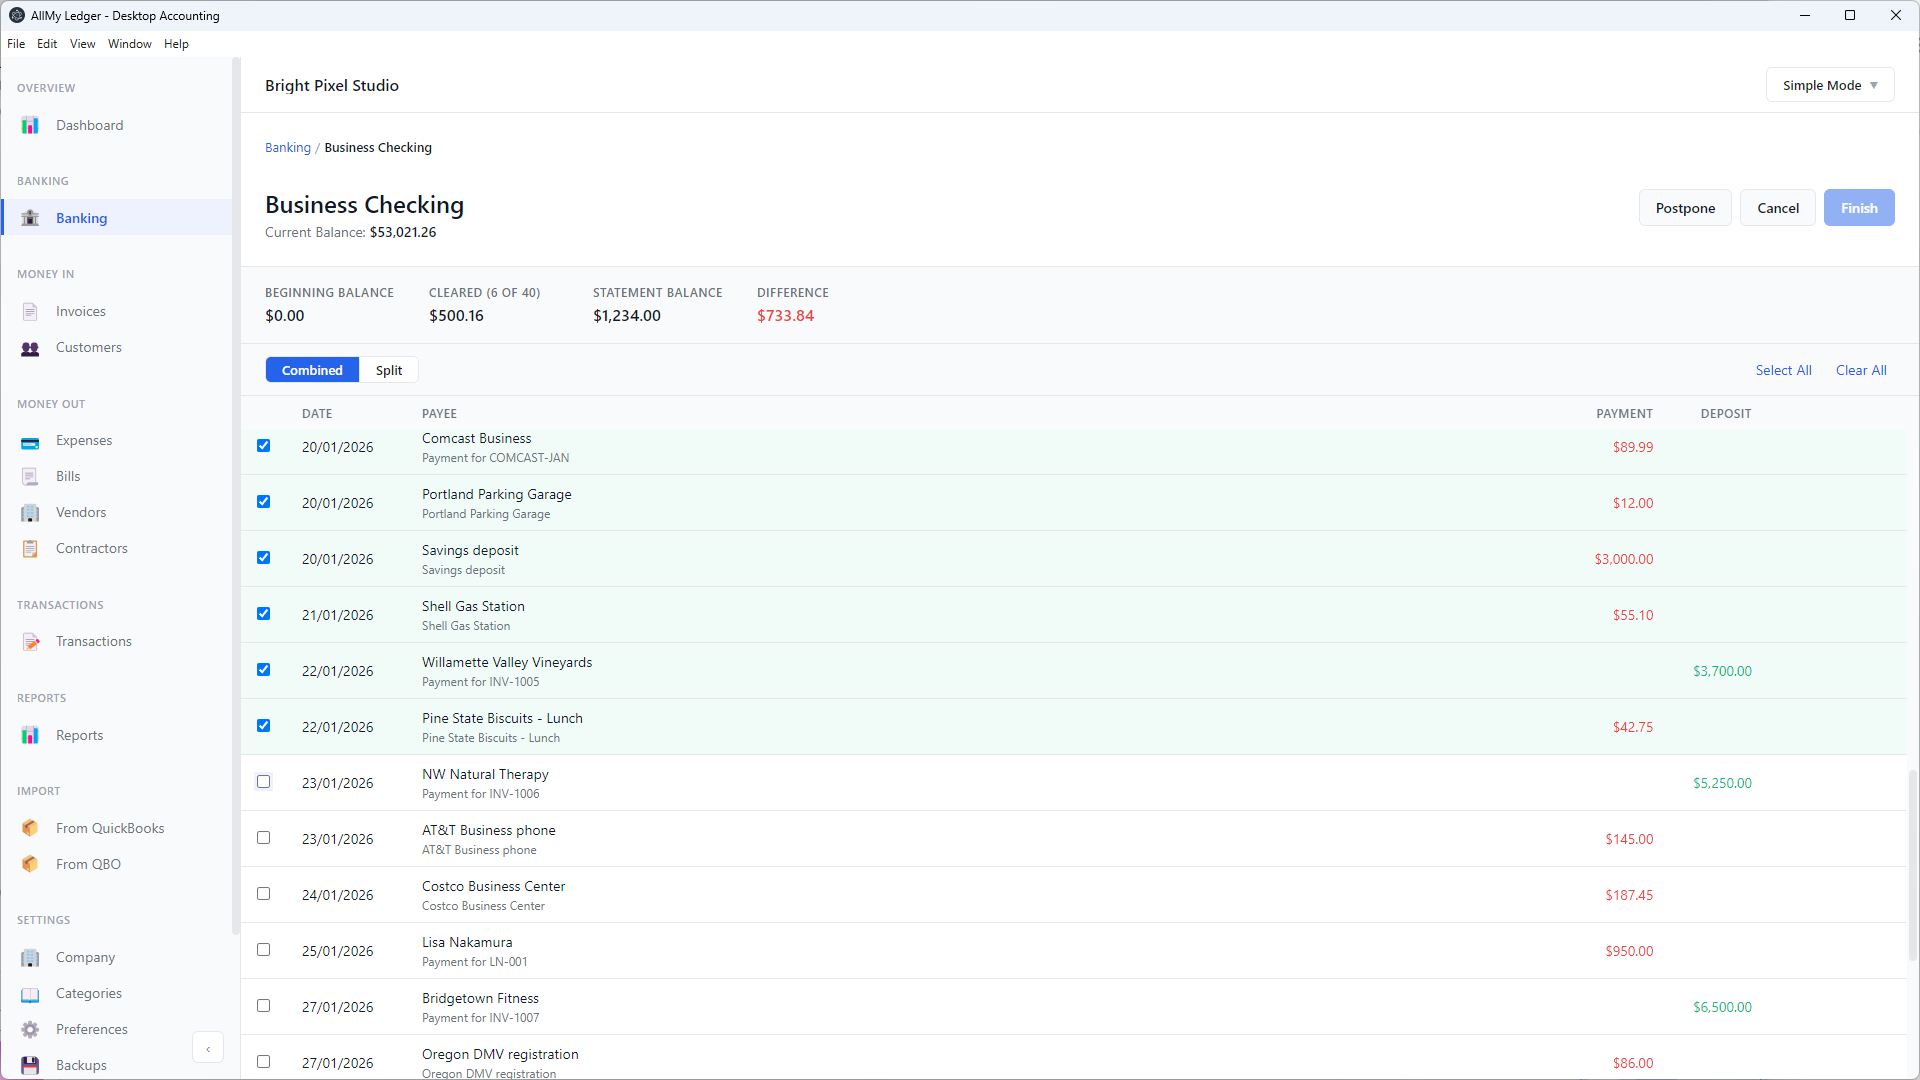Screen dimensions: 1920x1080
Task: Open the From QuickBooks import icon
Action: point(30,828)
